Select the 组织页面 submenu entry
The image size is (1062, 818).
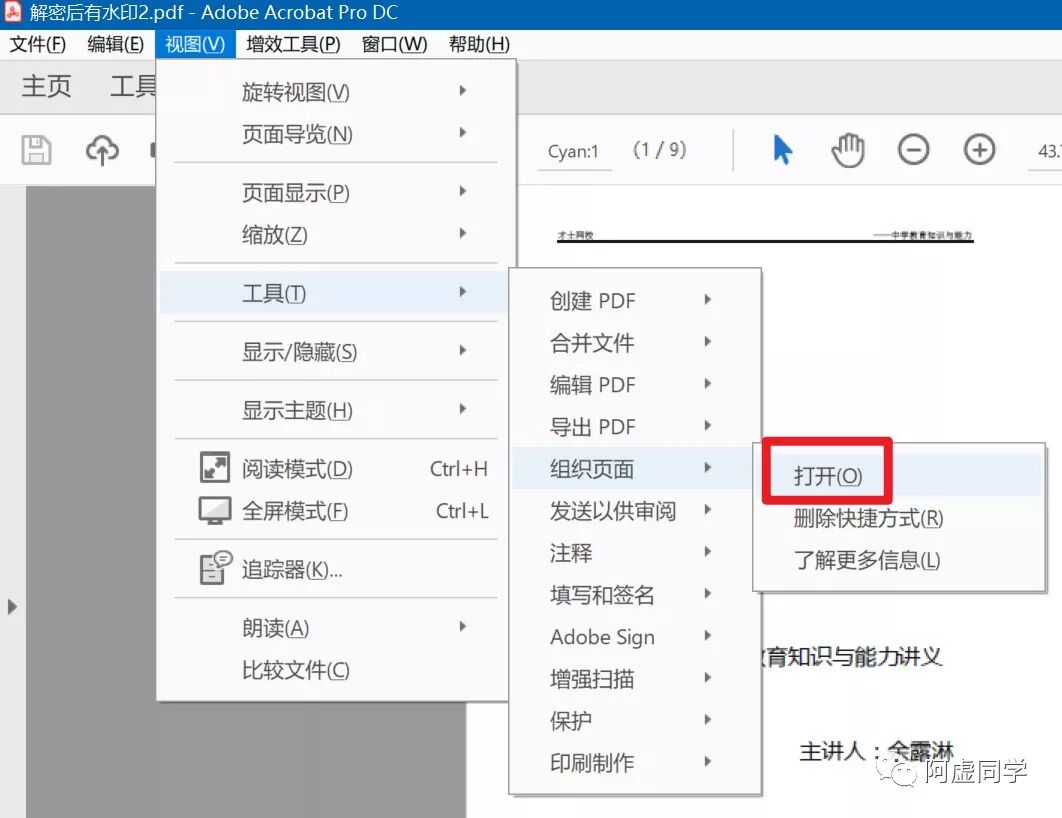(635, 468)
